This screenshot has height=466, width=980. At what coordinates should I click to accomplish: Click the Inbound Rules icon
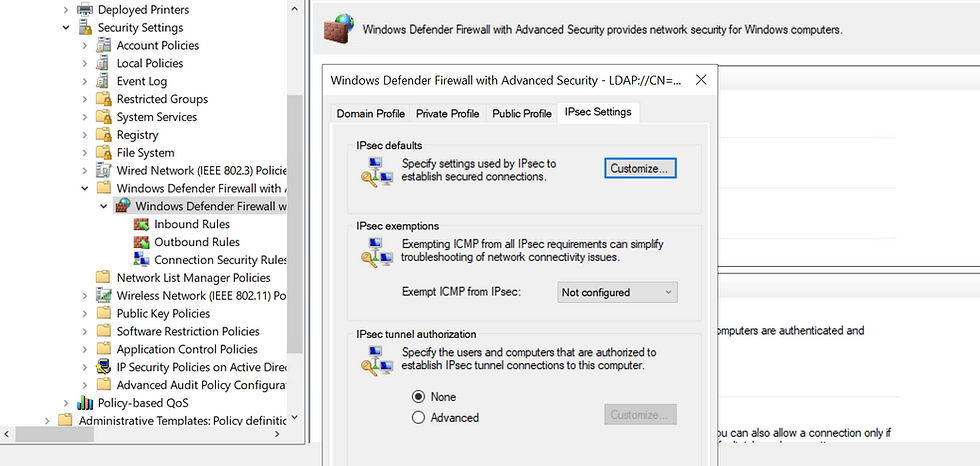[x=141, y=224]
